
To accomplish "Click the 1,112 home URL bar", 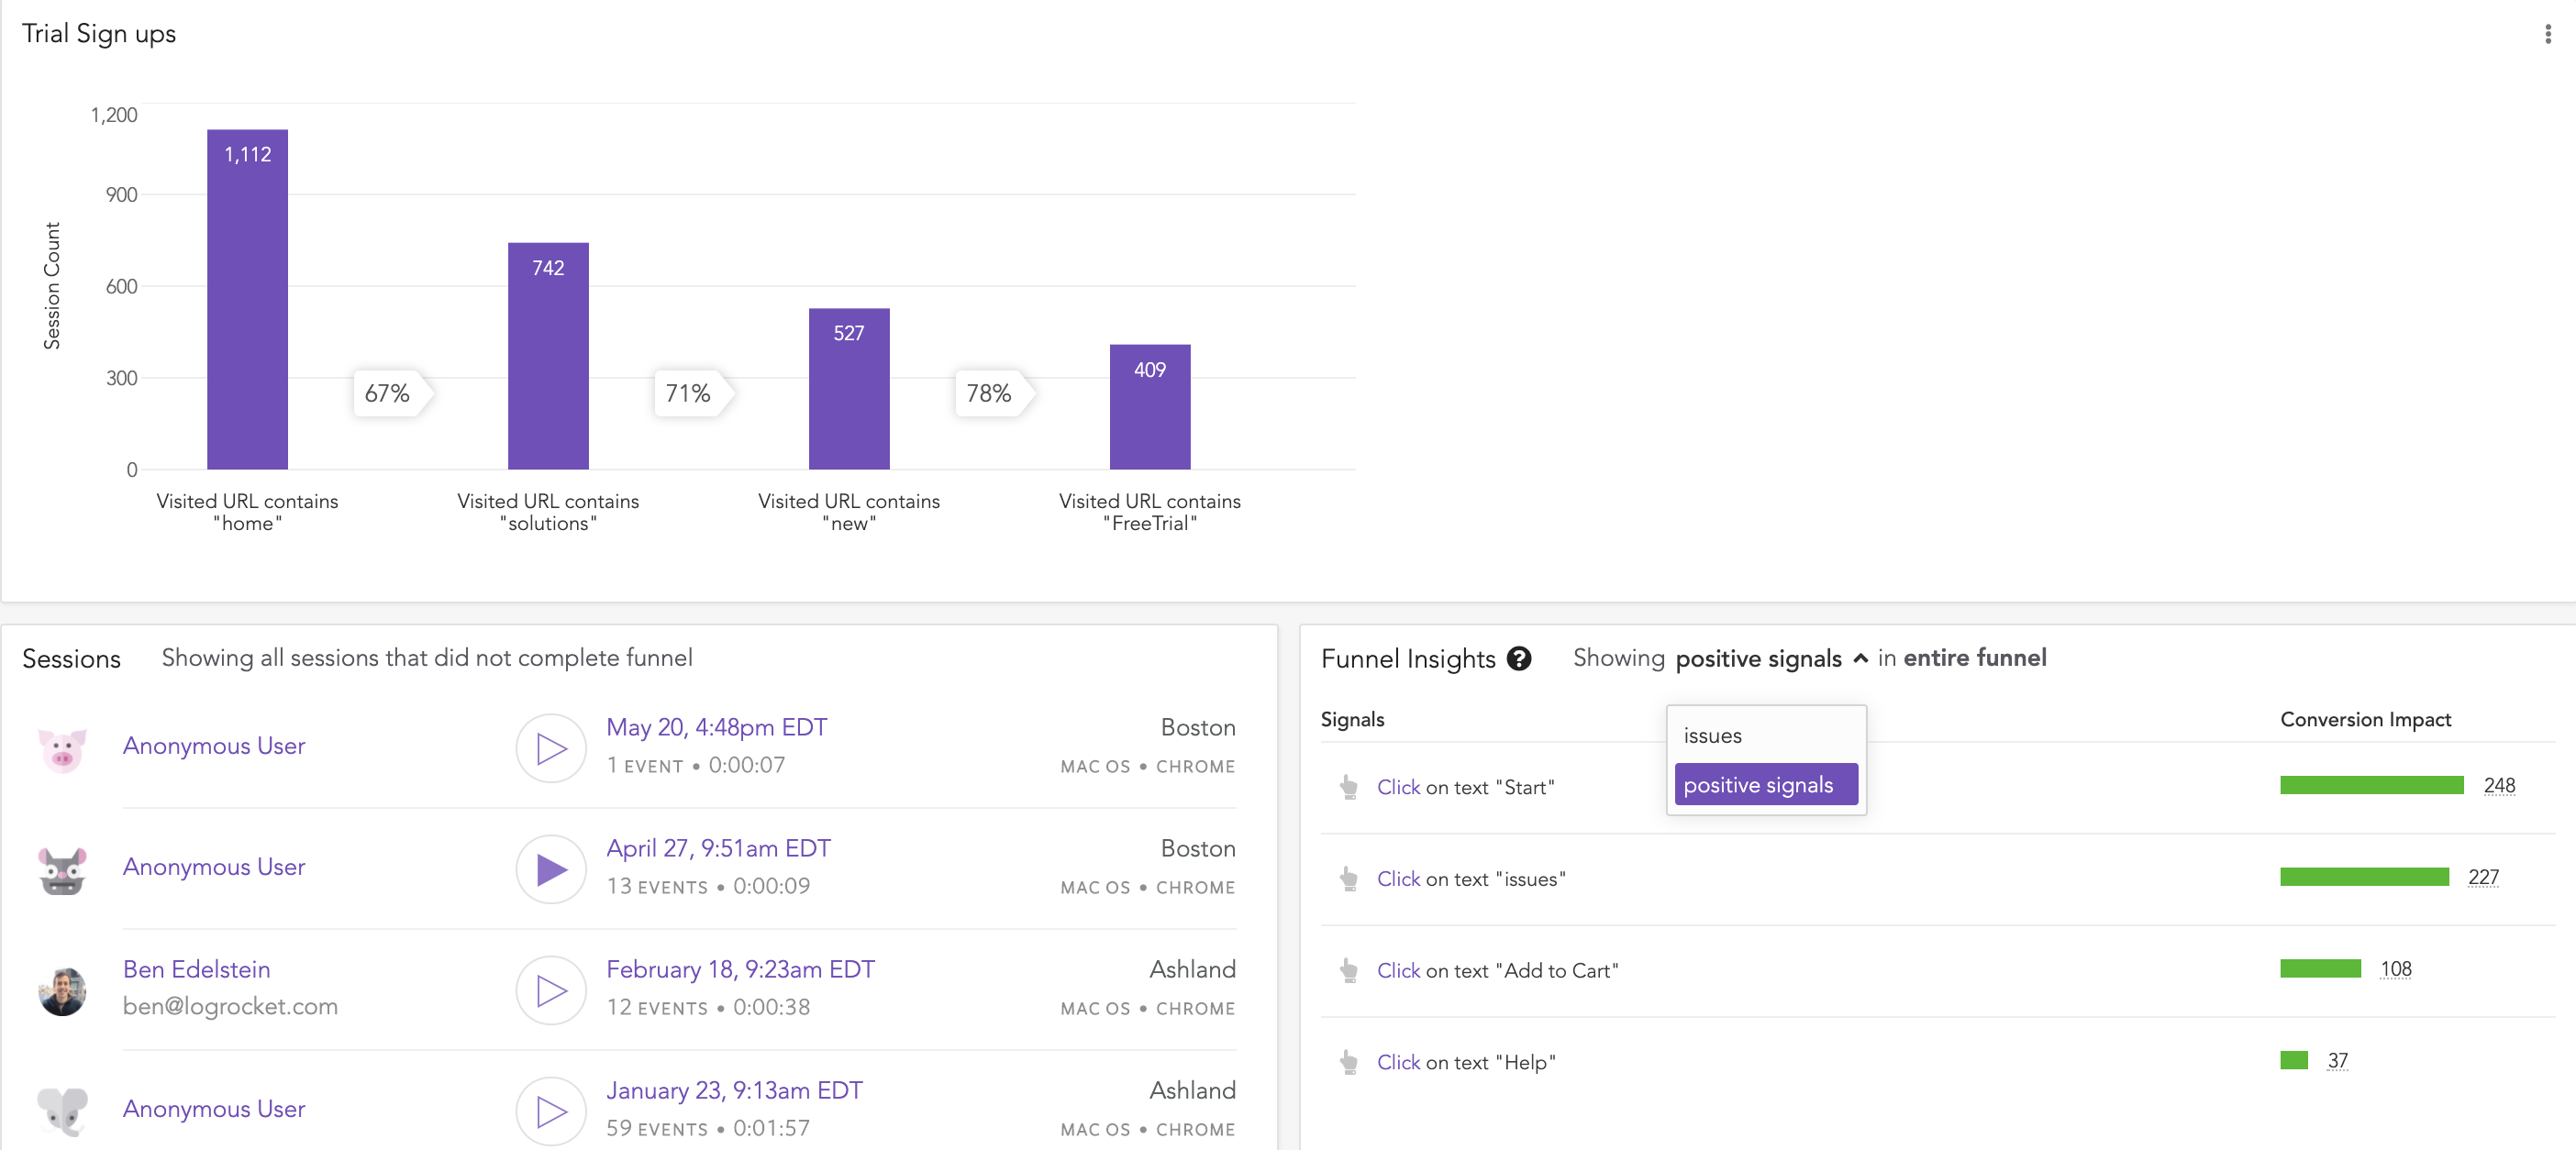I will [x=247, y=300].
